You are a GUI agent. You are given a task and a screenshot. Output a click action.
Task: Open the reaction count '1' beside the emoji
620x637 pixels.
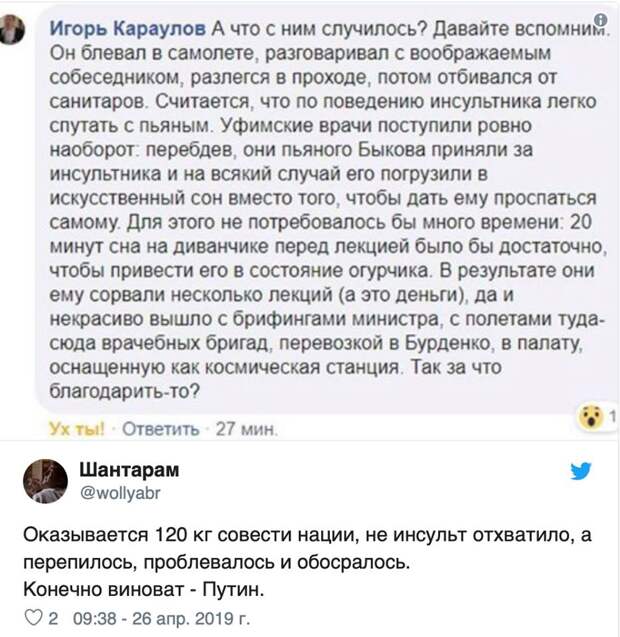click(612, 416)
